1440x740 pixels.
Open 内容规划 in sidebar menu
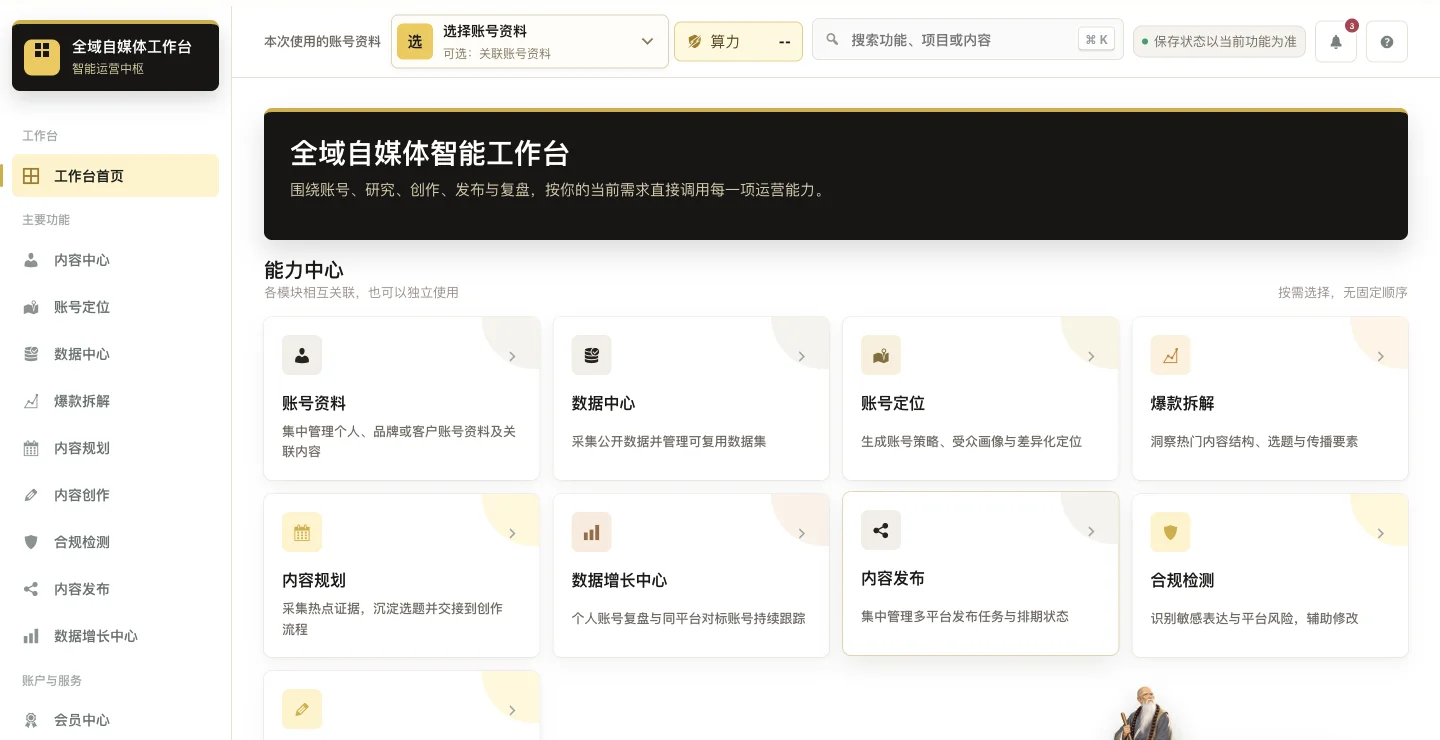click(116, 448)
